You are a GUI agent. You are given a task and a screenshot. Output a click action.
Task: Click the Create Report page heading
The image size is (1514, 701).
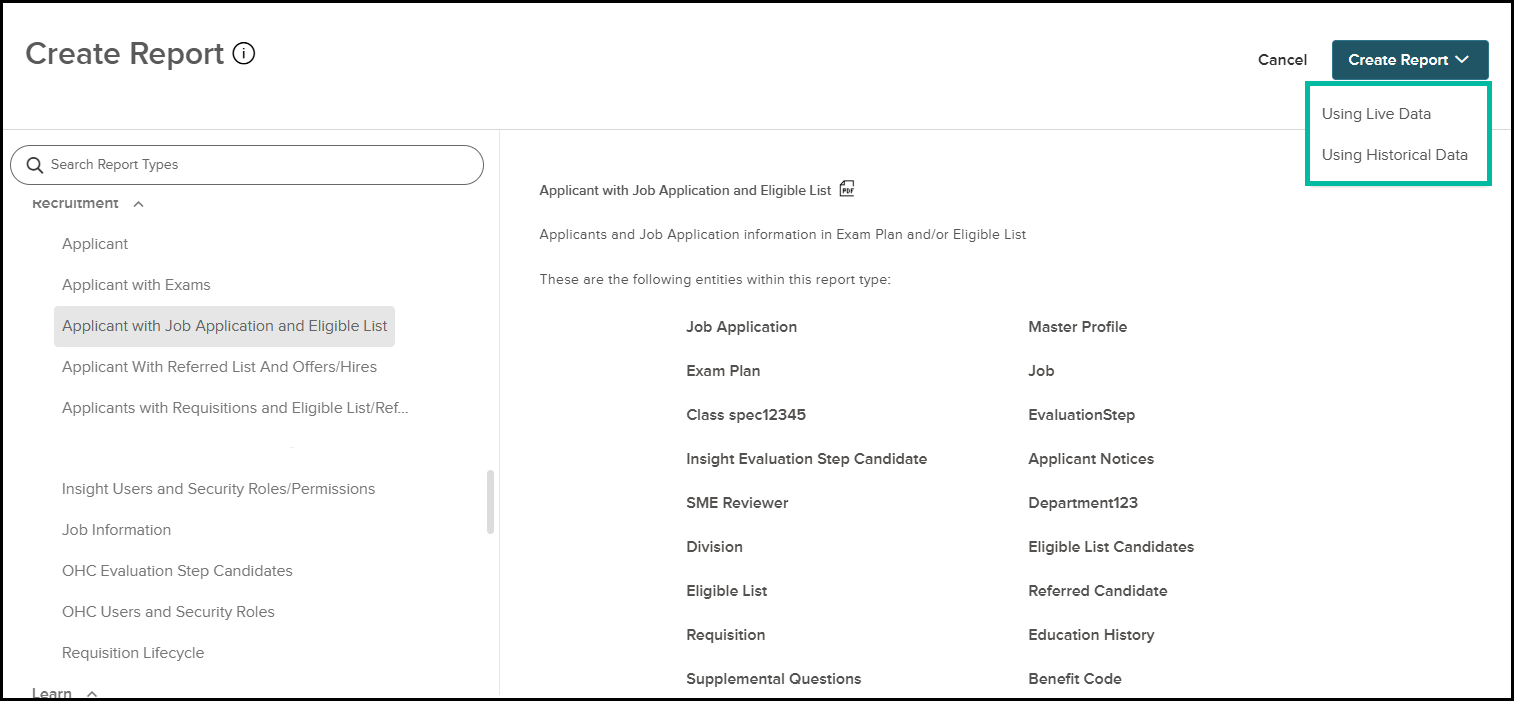coord(124,54)
